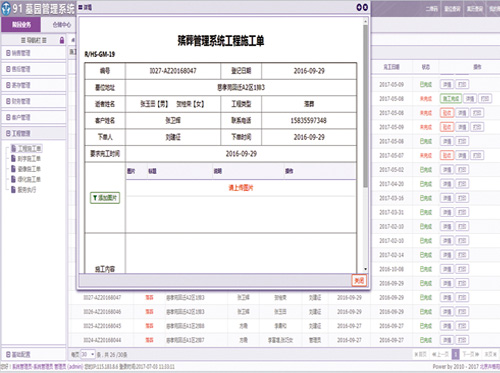Click 打印 for order I024-AZ20168044
Screen dimensions: 500x373
pos(462,340)
